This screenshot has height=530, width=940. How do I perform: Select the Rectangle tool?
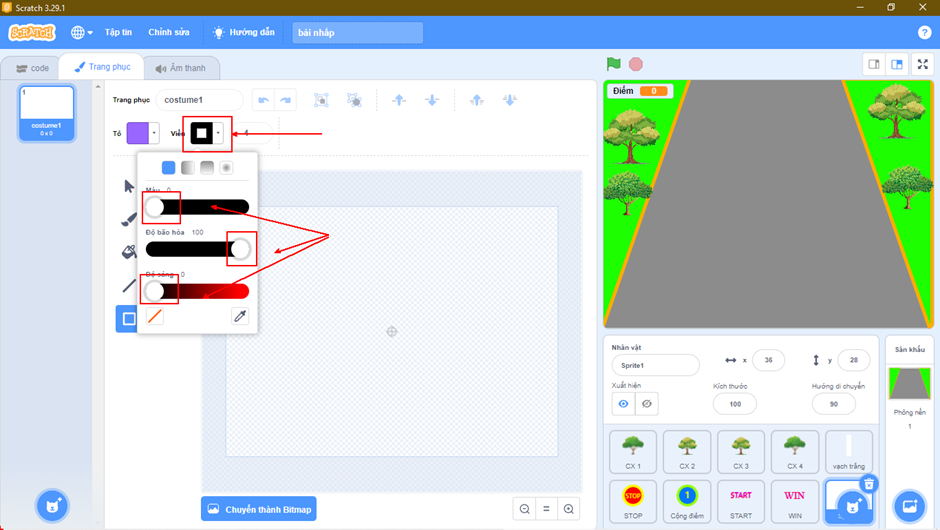(128, 319)
